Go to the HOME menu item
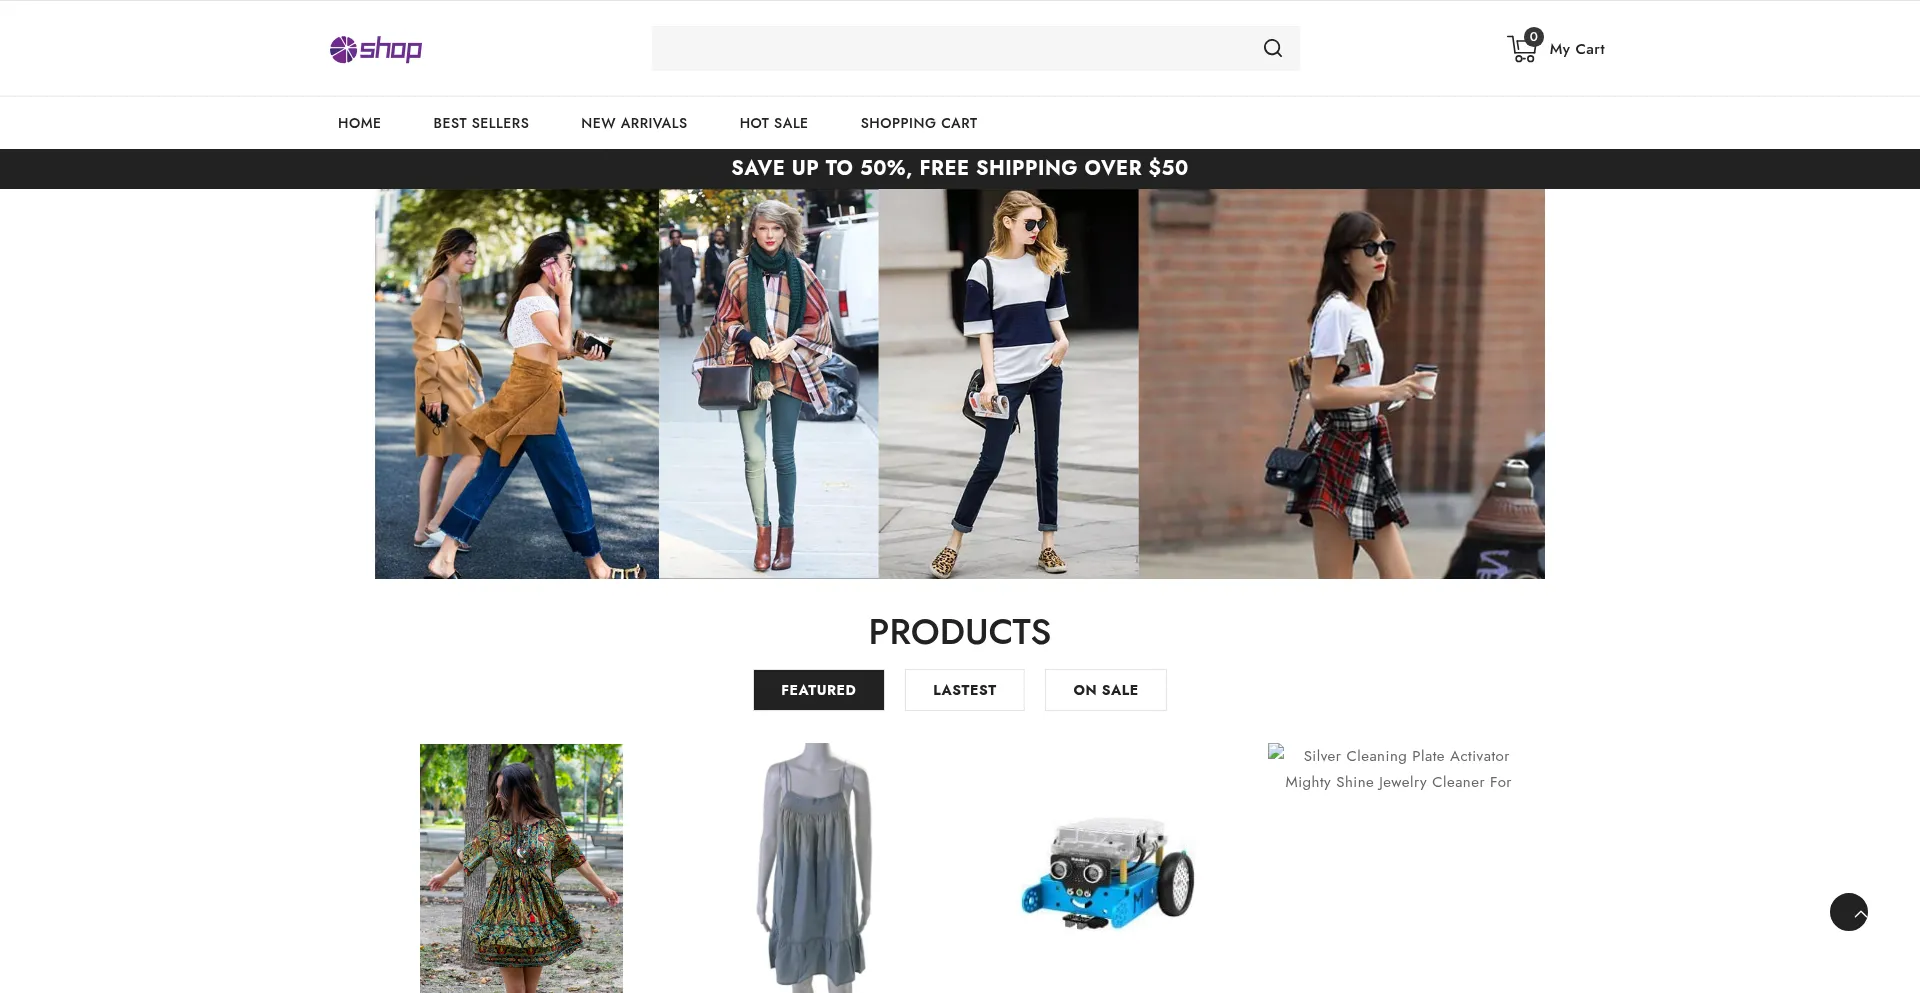1920x993 pixels. pyautogui.click(x=359, y=123)
